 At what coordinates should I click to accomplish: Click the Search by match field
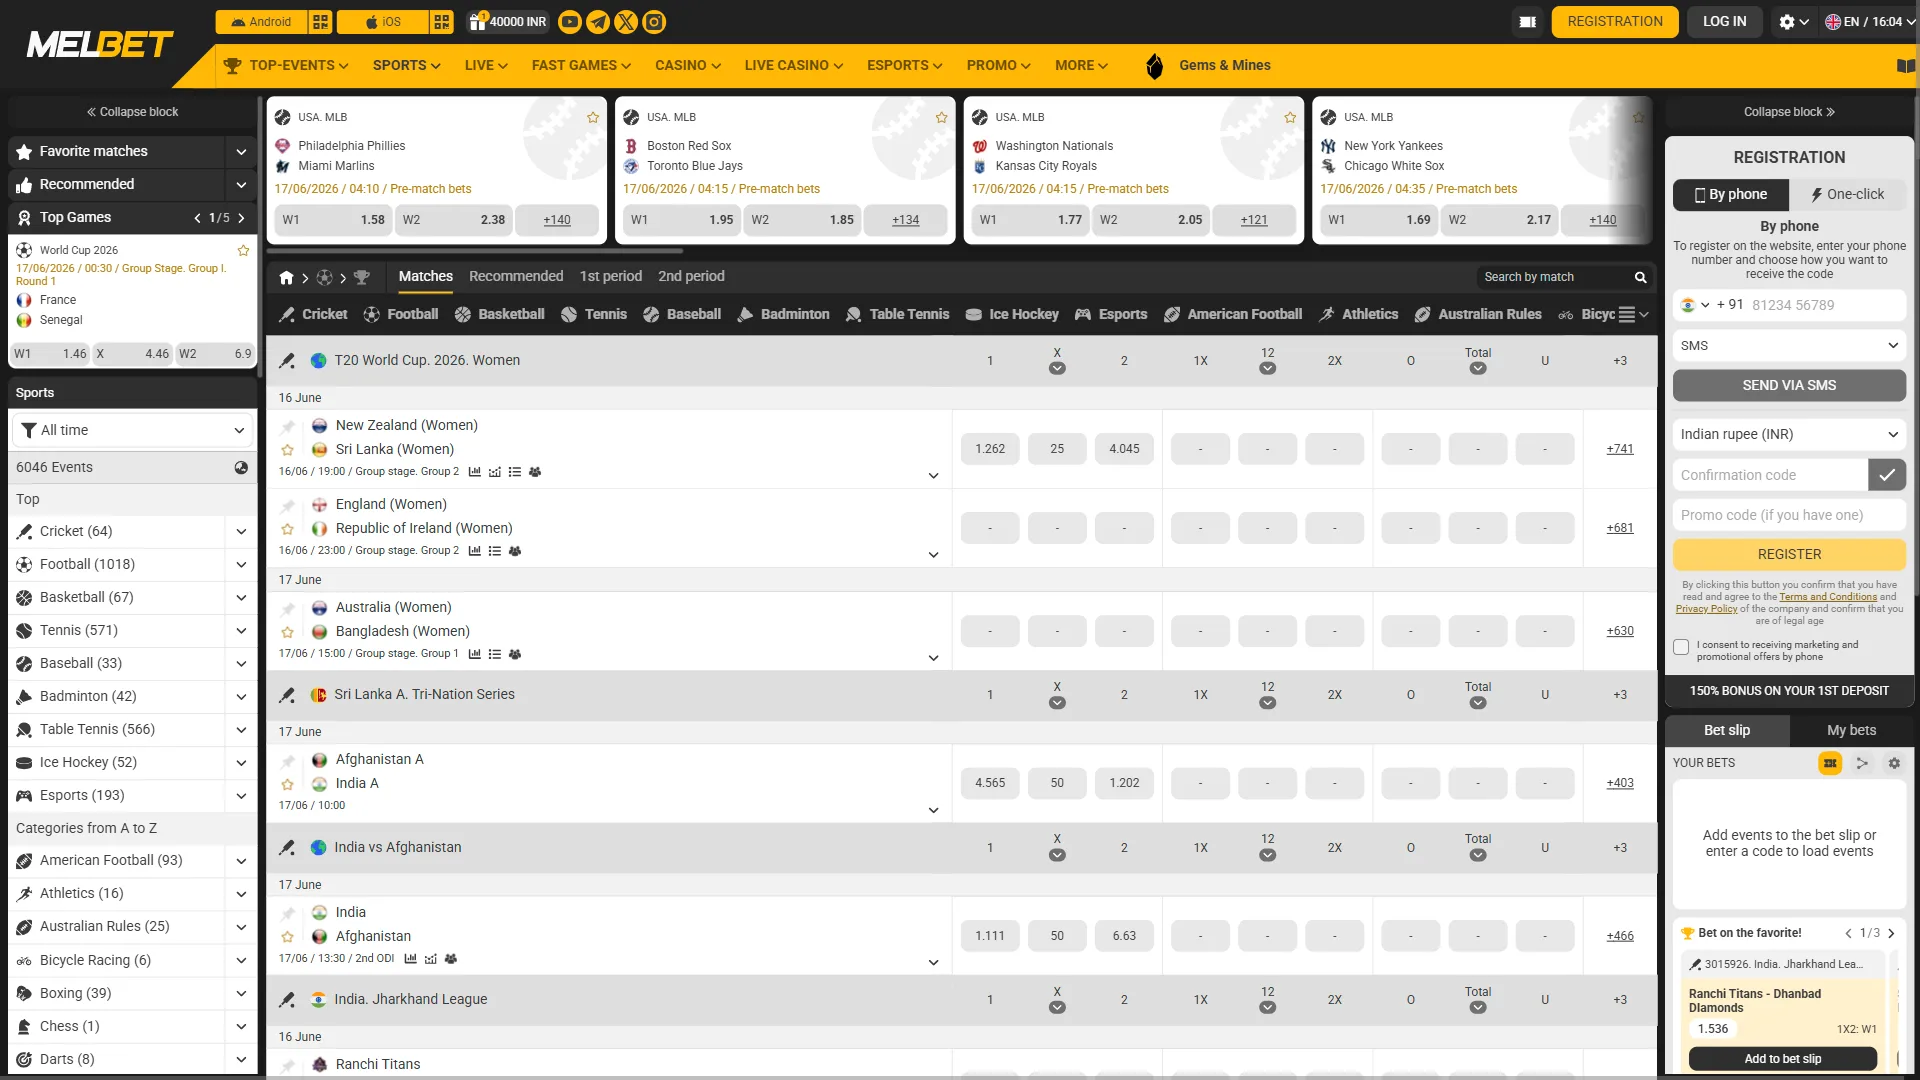(1552, 277)
